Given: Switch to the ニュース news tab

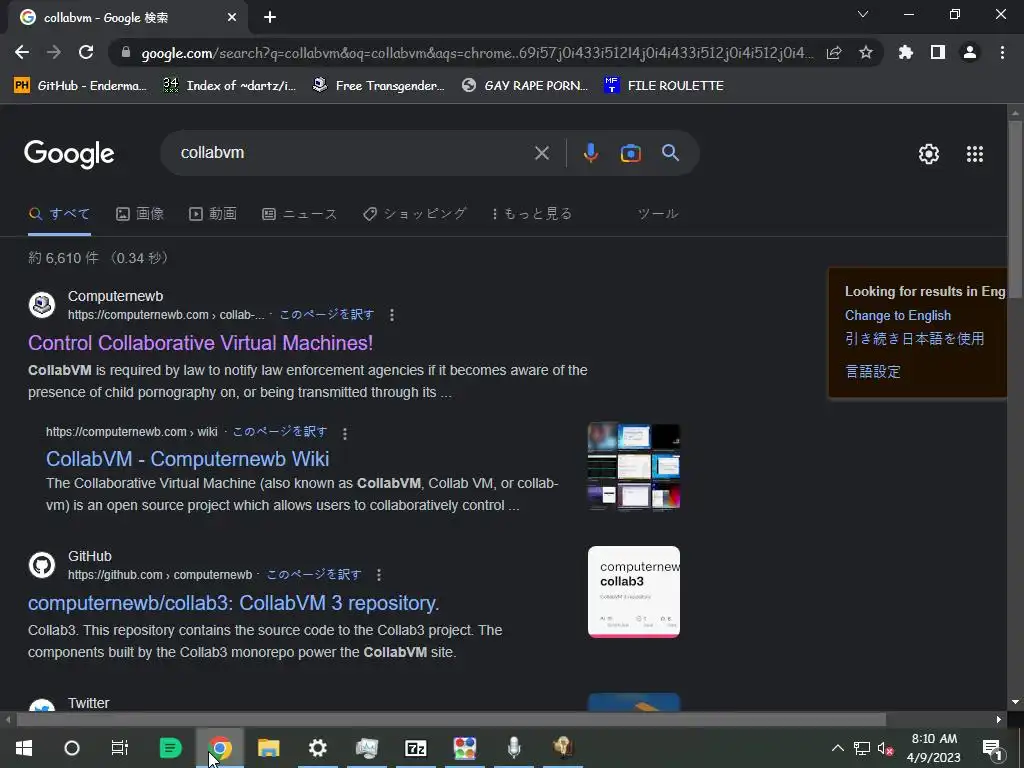Looking at the screenshot, I should point(300,214).
